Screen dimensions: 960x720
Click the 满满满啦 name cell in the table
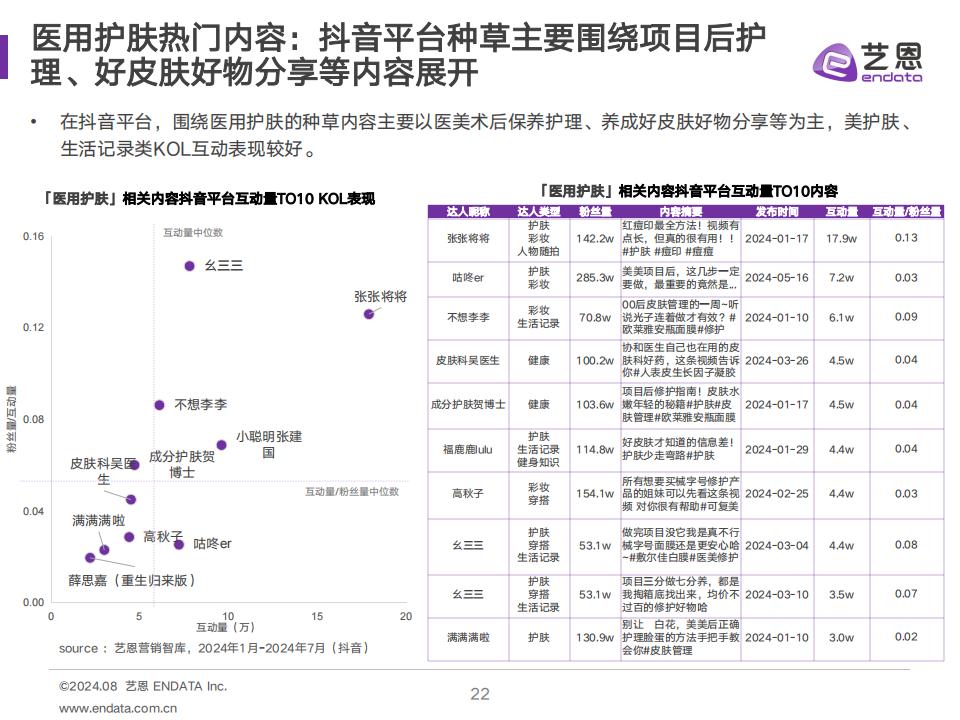tap(468, 638)
